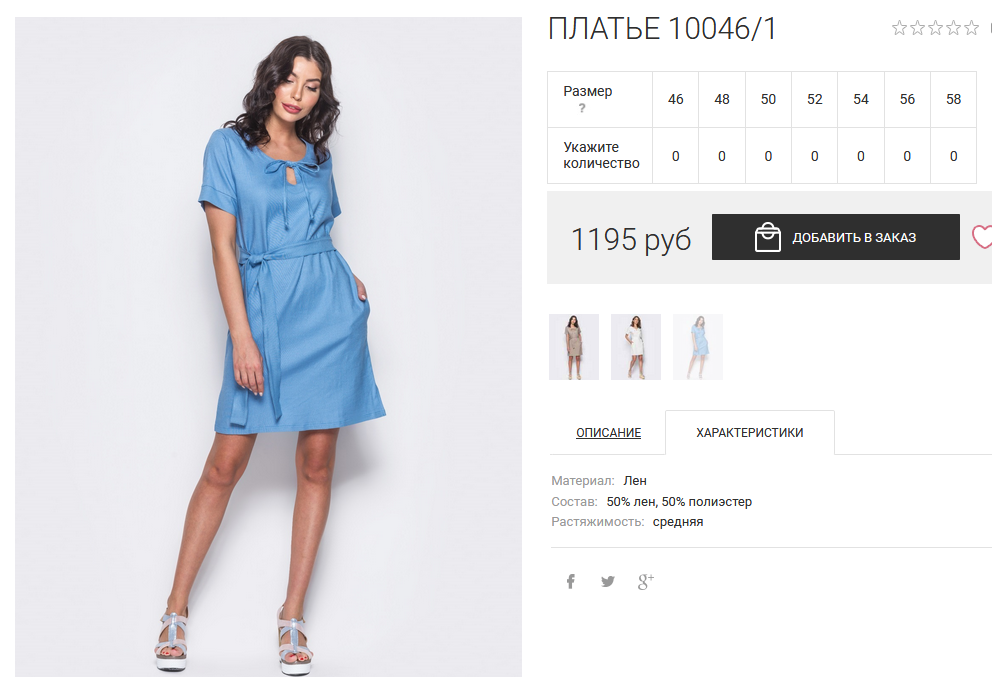
Task: Add dress to favorites heart icon
Action: [x=982, y=237]
